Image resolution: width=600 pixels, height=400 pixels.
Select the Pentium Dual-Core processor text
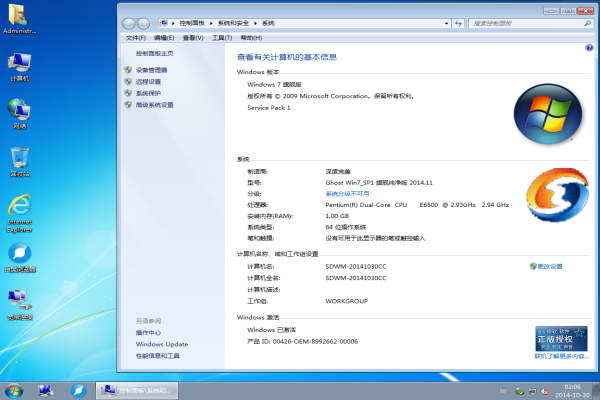[417, 205]
